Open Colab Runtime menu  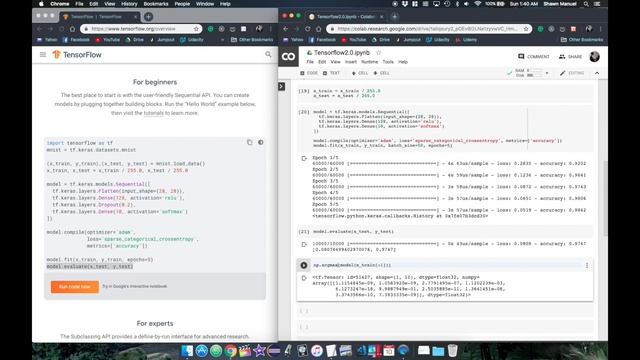[x=369, y=62]
